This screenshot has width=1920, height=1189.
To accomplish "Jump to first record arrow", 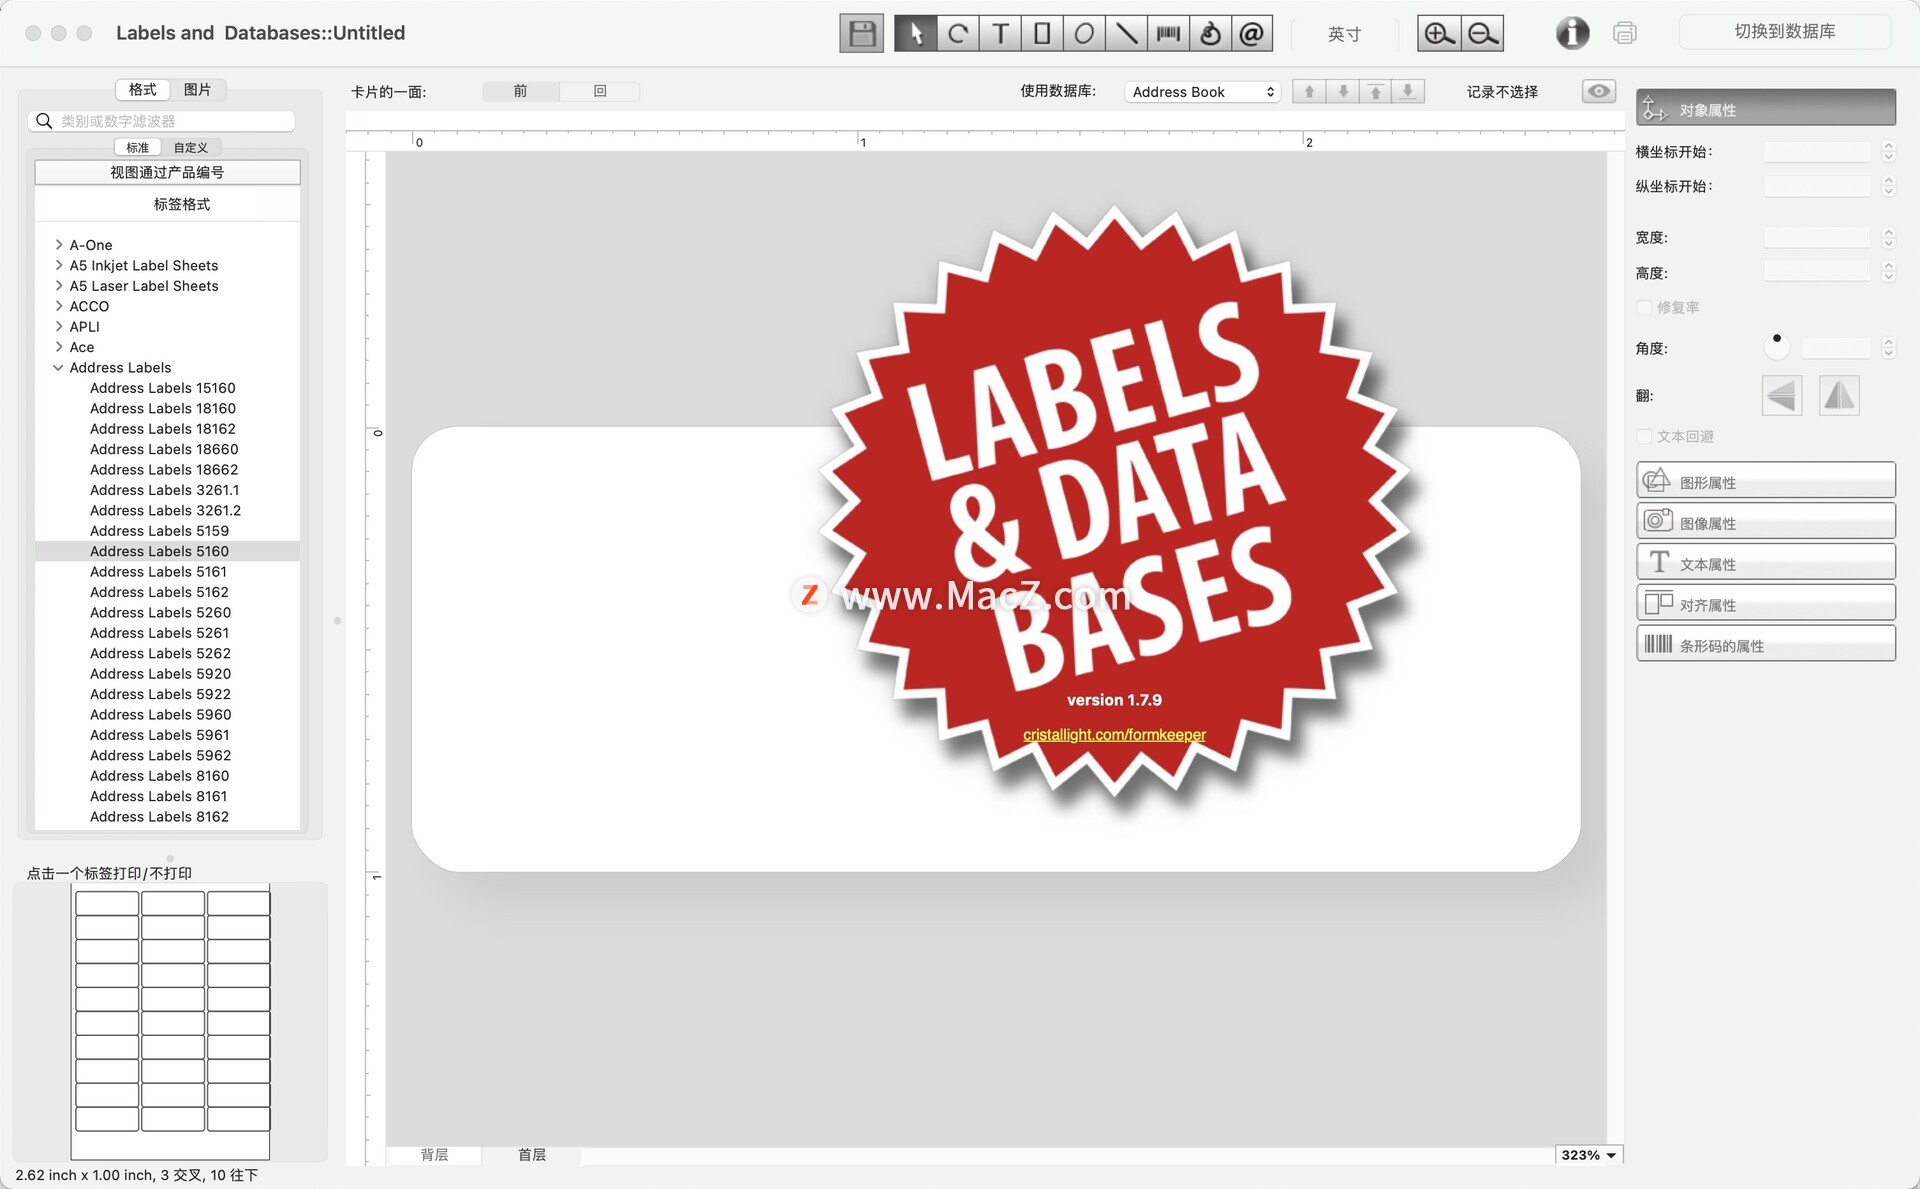I will pos(1376,91).
